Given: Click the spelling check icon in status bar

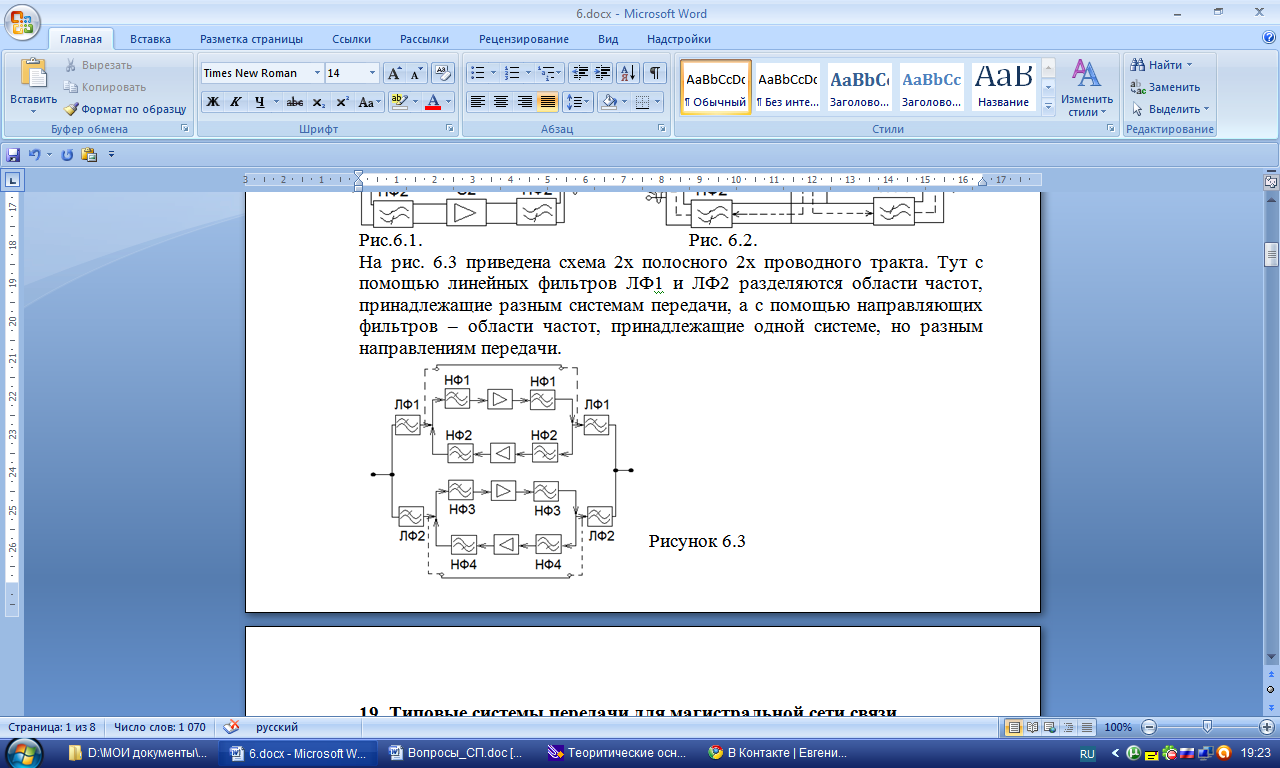Looking at the screenshot, I should click(x=231, y=727).
